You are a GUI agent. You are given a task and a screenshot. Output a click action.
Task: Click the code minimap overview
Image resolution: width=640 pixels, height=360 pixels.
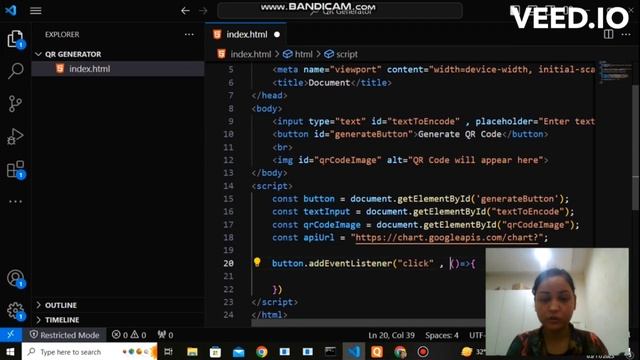(615, 73)
